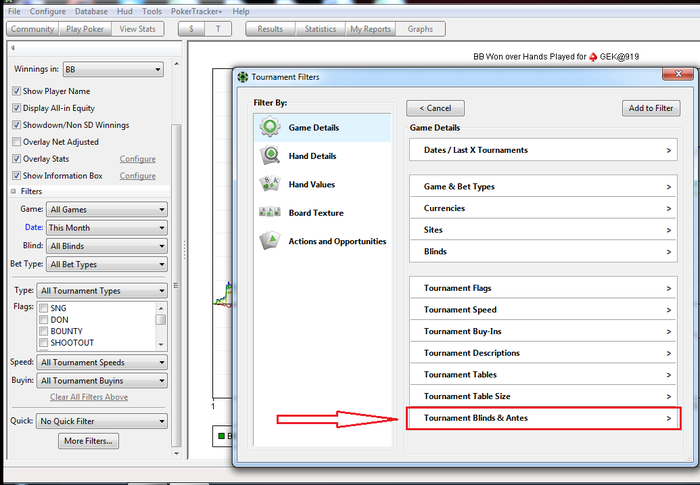Click Configure link beside Show Information Box

click(x=138, y=176)
